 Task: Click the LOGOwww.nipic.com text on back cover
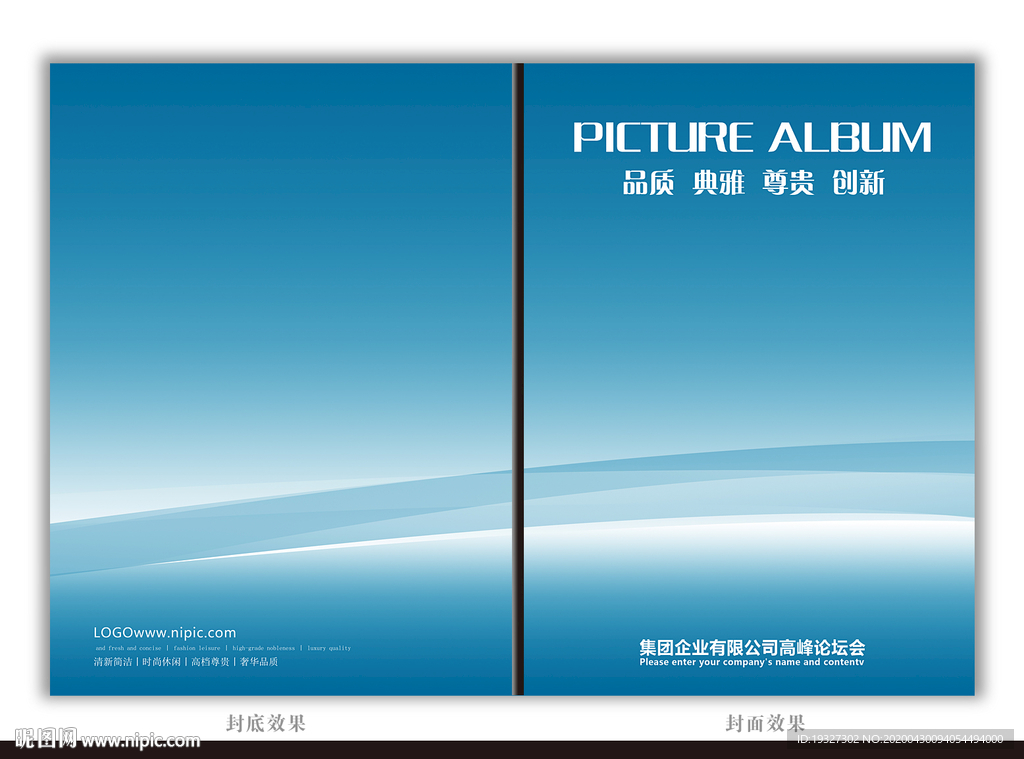click(165, 632)
